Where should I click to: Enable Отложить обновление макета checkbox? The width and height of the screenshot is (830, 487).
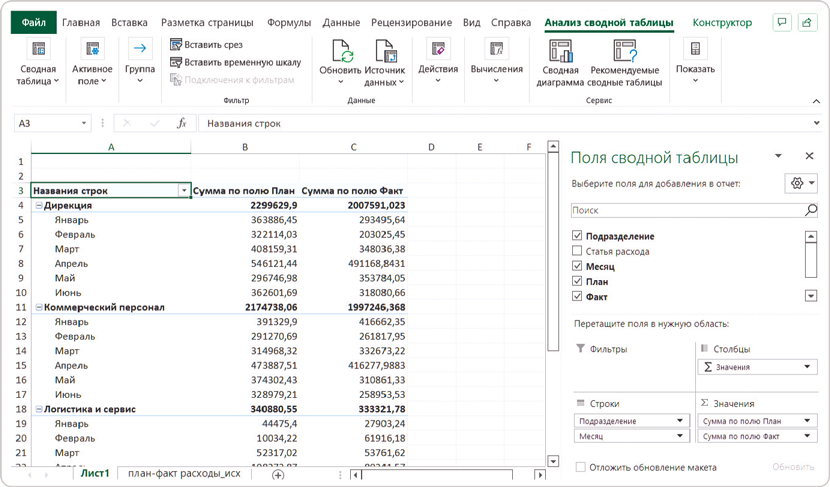580,467
